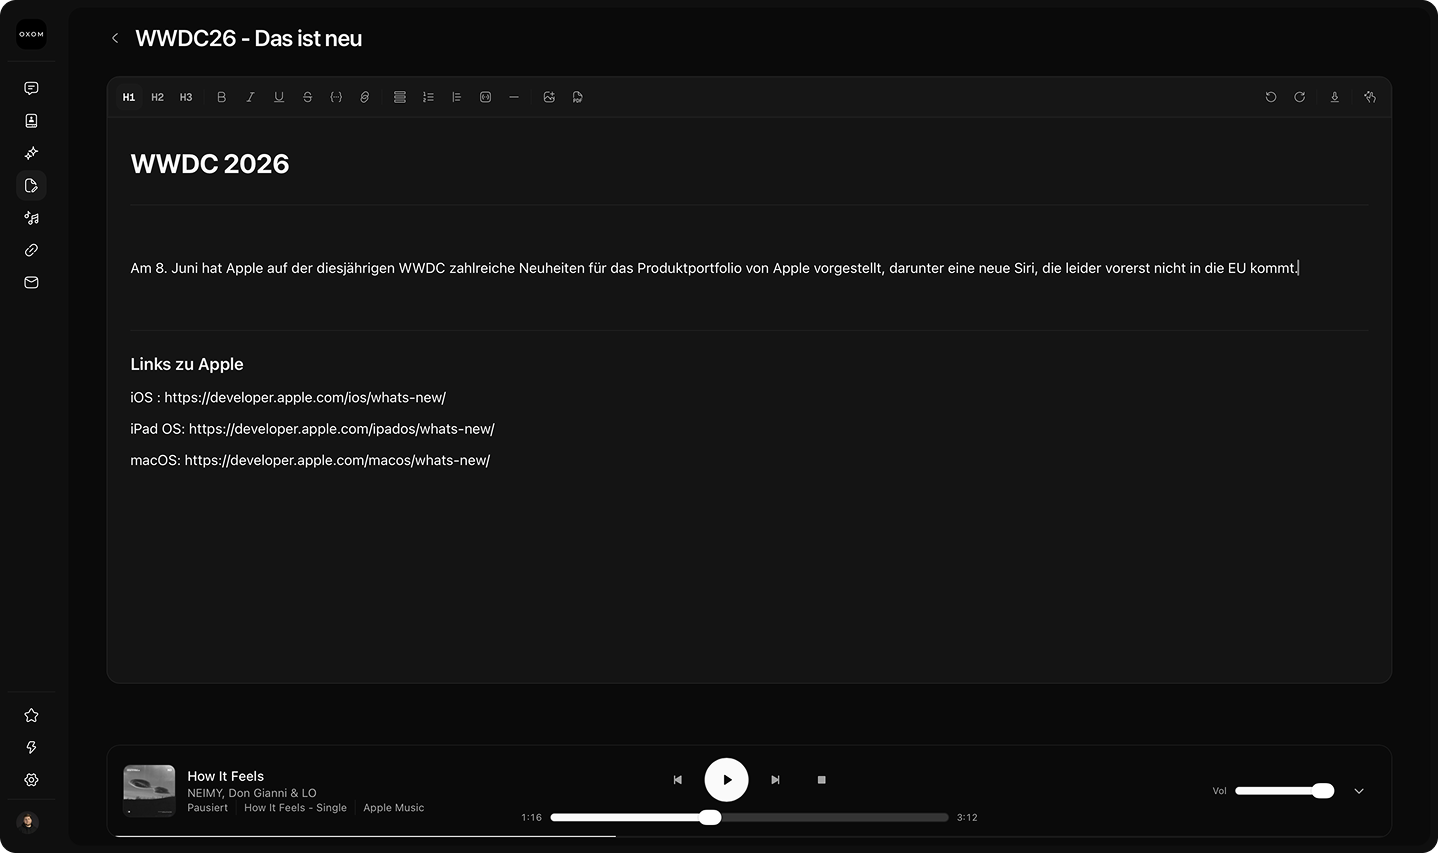Redo the last edit
1438x853 pixels.
click(x=1300, y=97)
